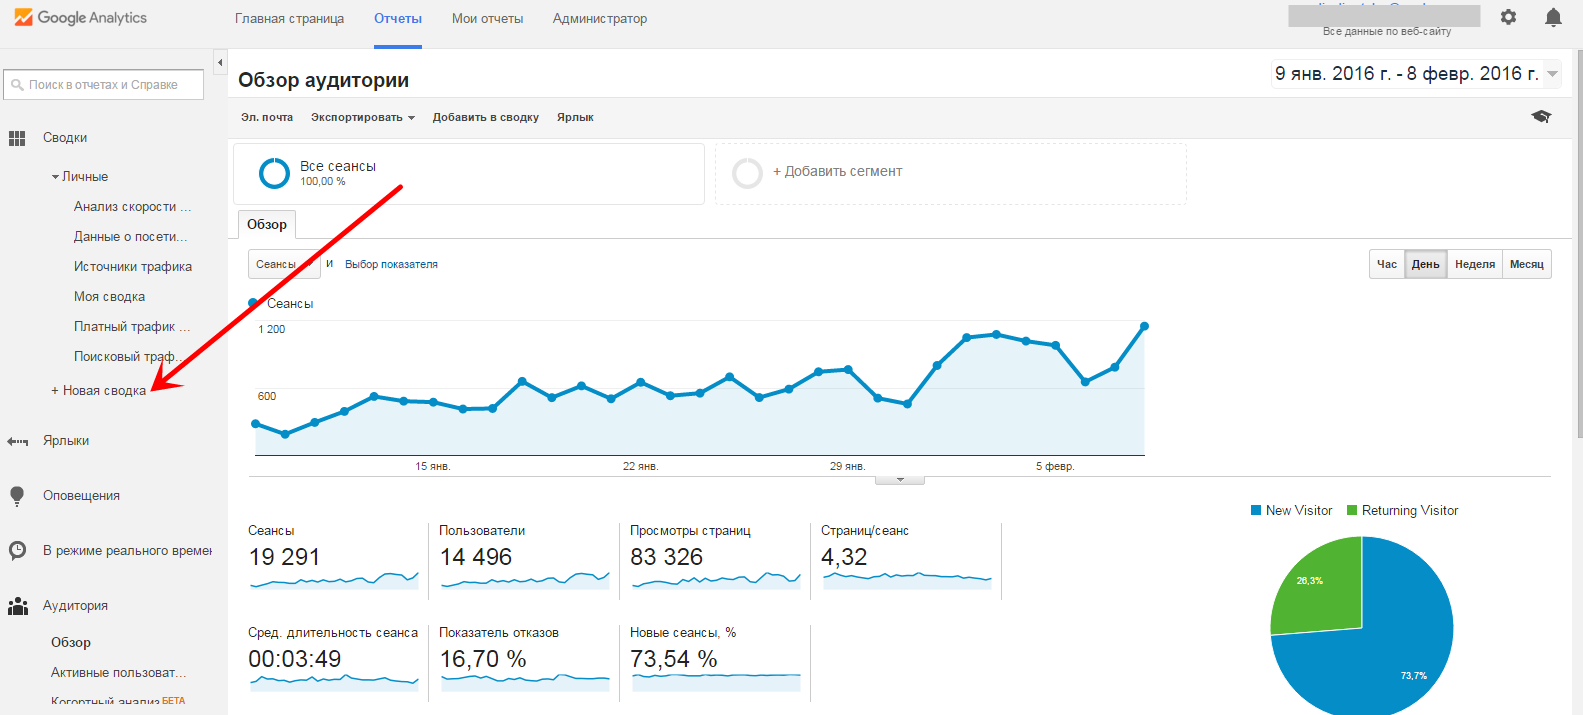This screenshot has height=715, width=1583.
Task: Open the date range dropdown
Action: (x=1552, y=74)
